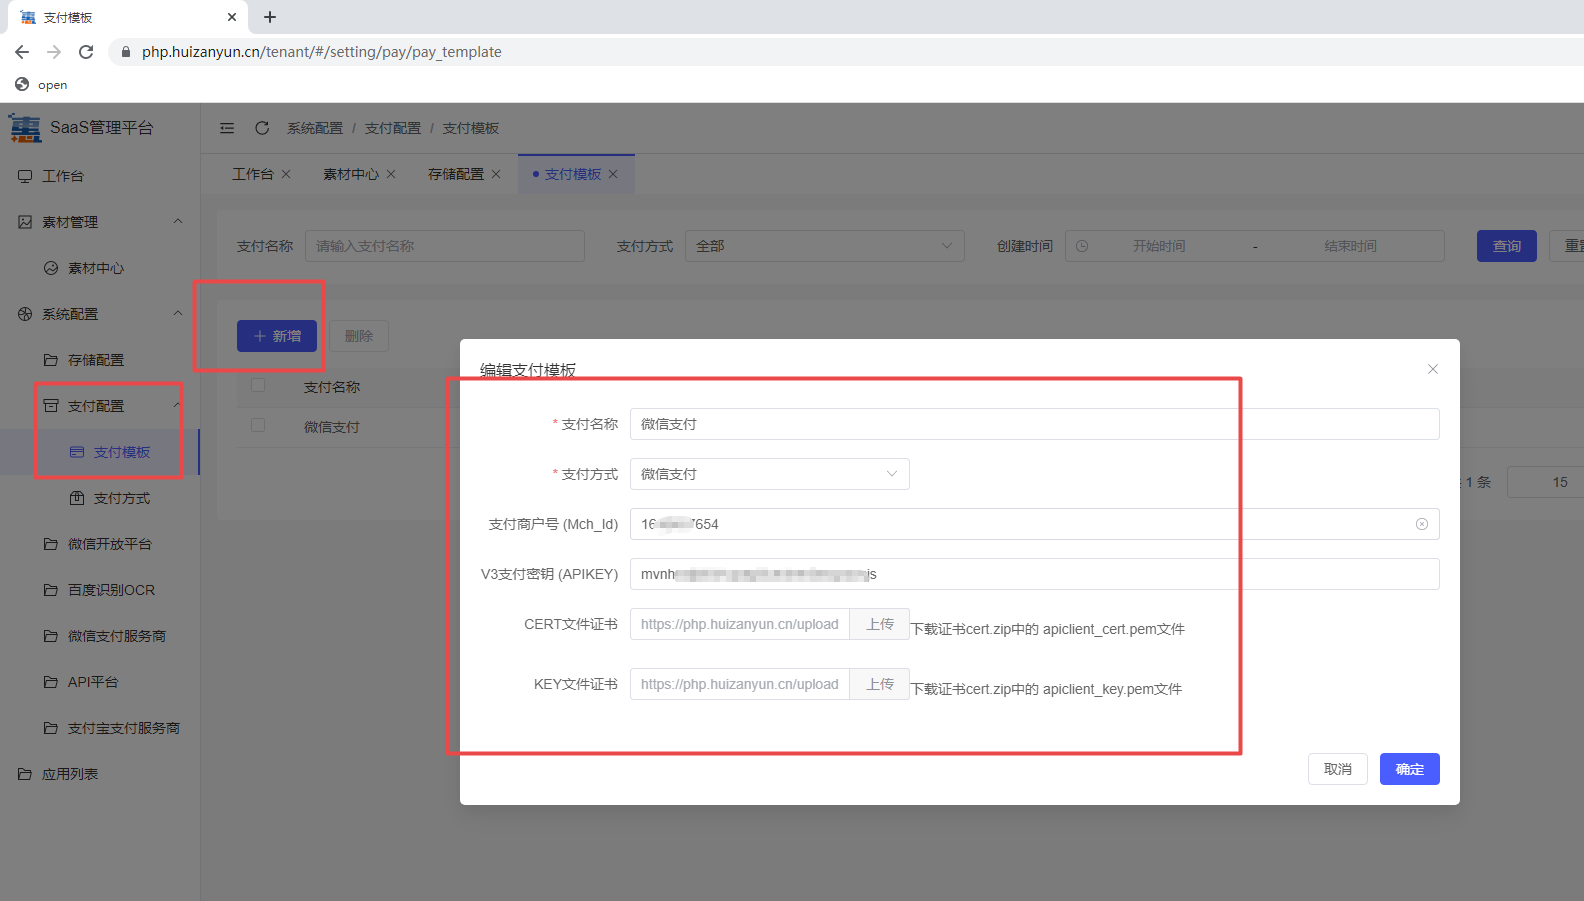The height and width of the screenshot is (901, 1584).
Task: Click the refresh icon beside breadcrumb
Action: point(262,128)
